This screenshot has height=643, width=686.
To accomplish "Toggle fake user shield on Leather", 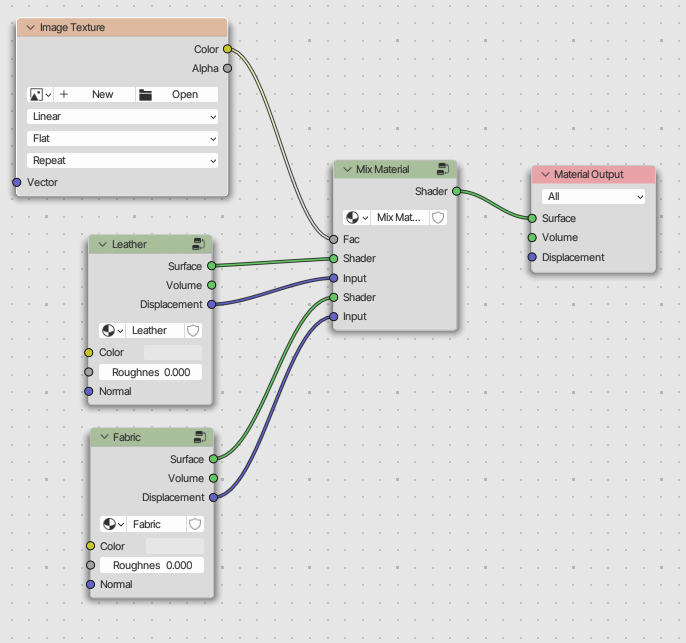I will click(193, 330).
